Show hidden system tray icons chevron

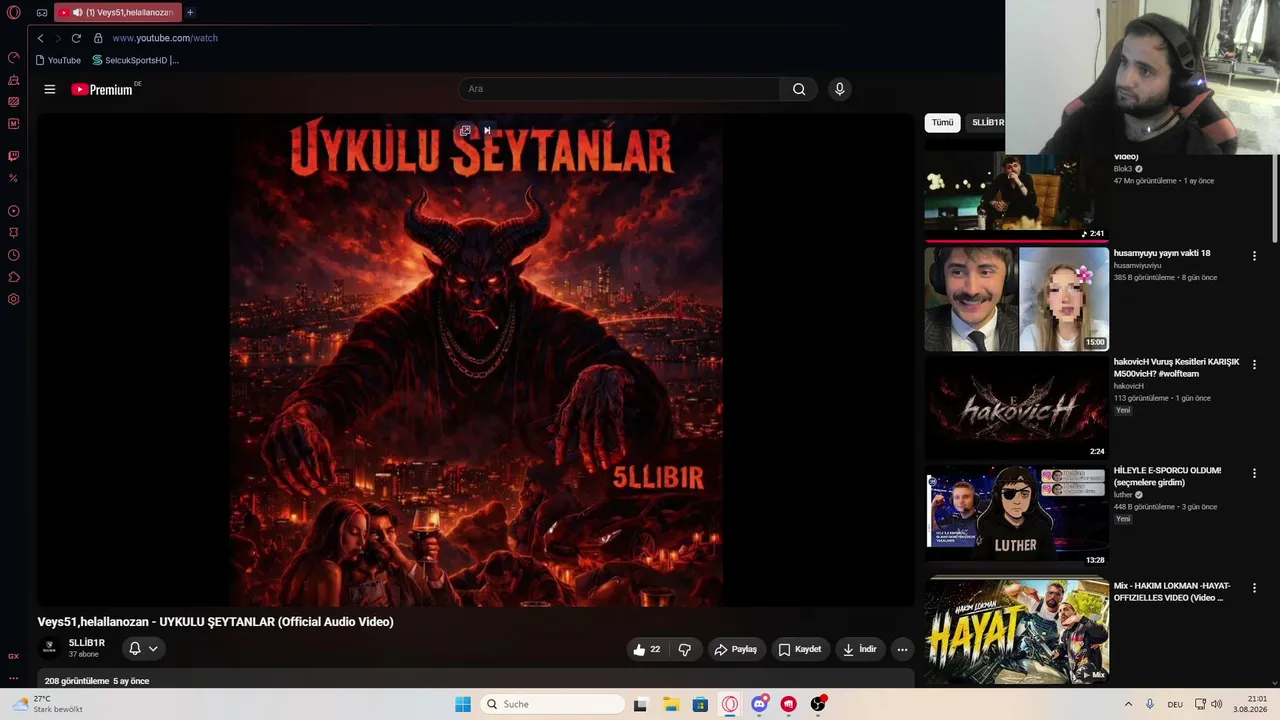pyautogui.click(x=1128, y=704)
